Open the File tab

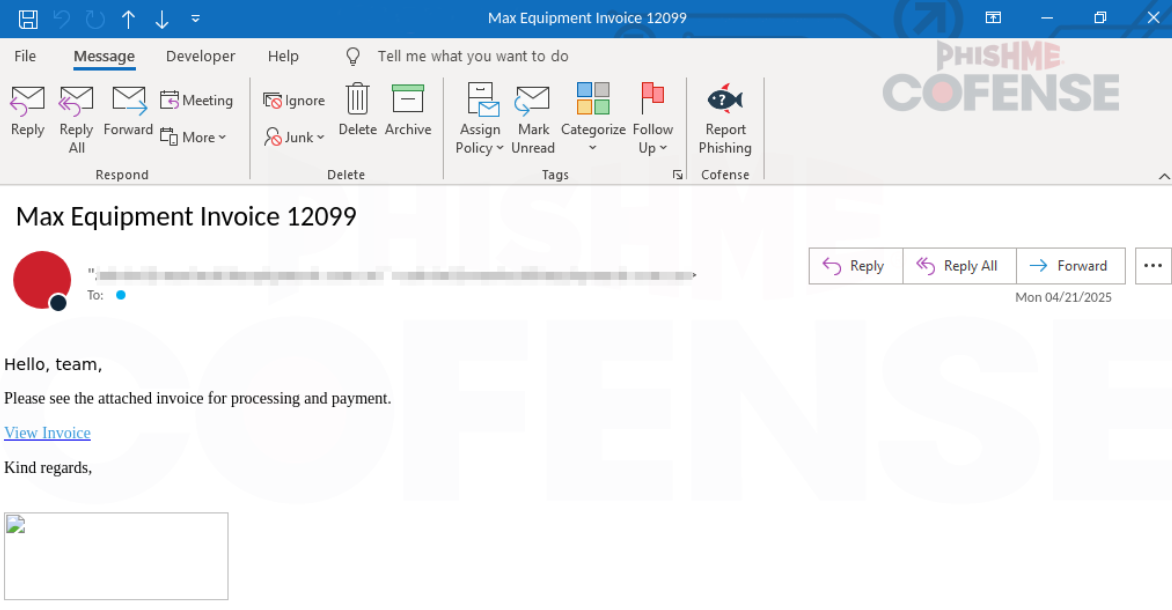click(x=25, y=56)
